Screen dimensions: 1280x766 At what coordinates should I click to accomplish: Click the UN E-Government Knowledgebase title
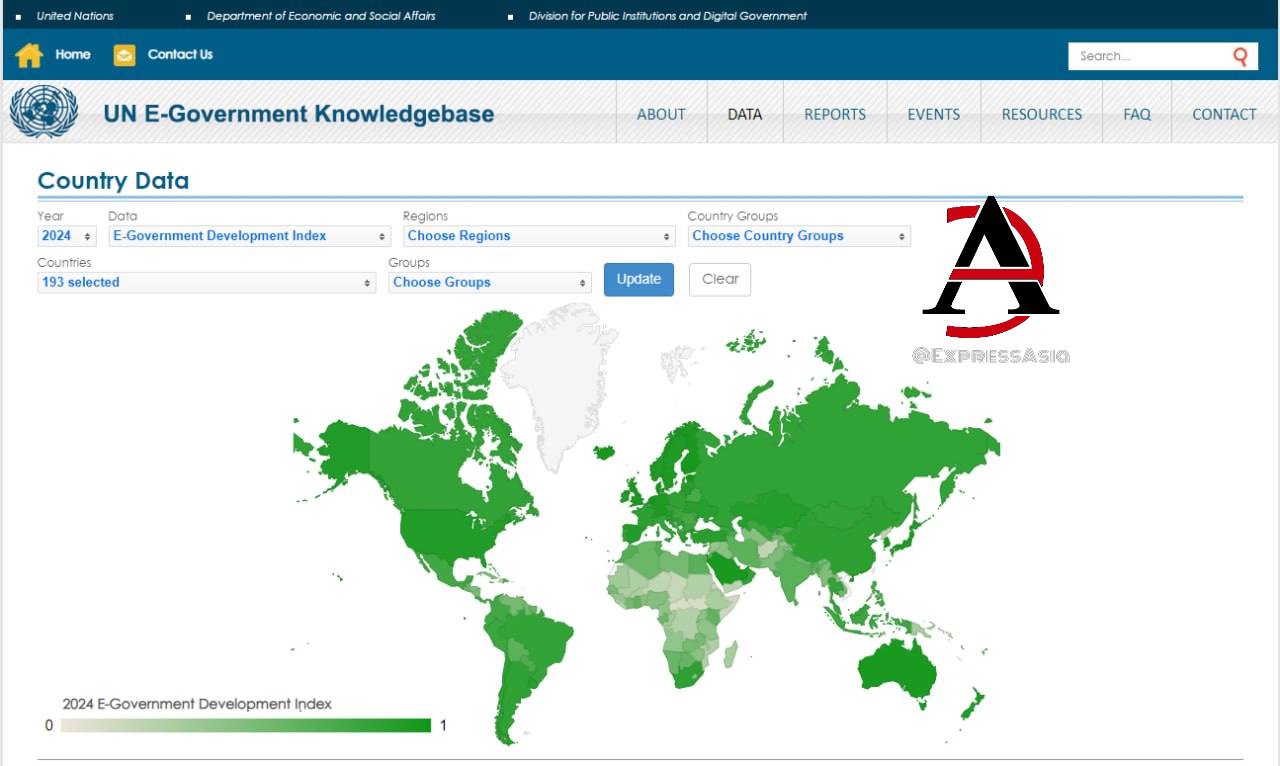click(x=299, y=114)
